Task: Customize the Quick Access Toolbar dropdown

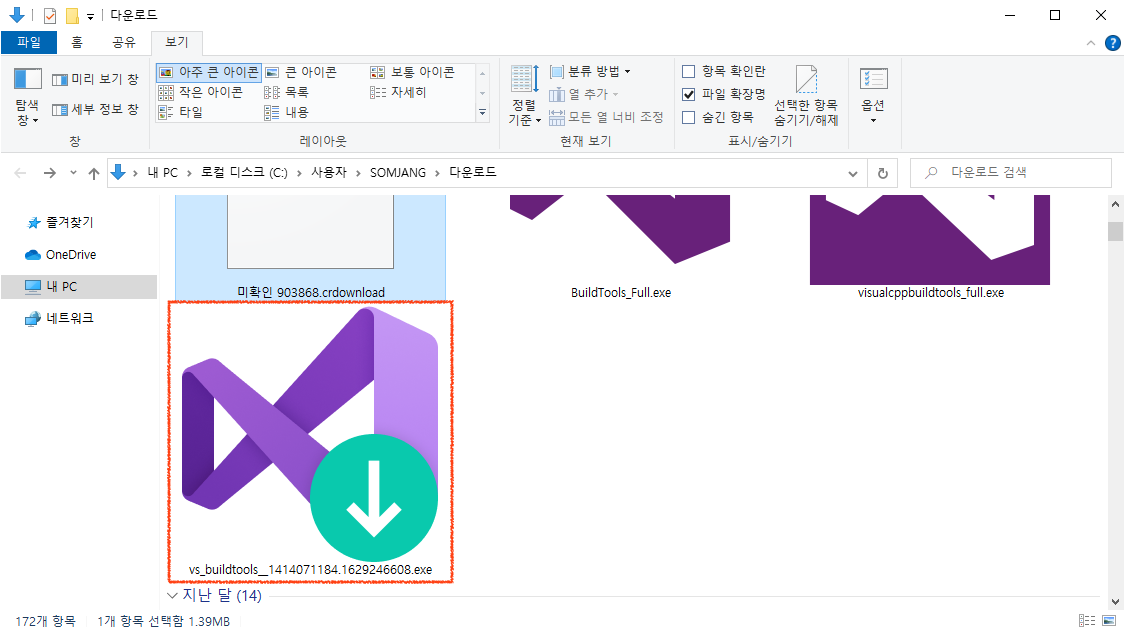Action: [x=90, y=16]
